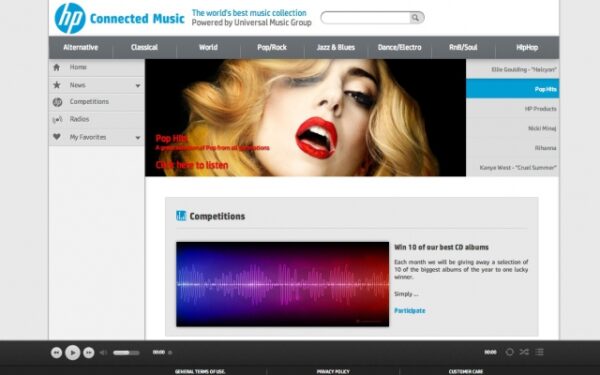Click the Participate link

pos(410,310)
